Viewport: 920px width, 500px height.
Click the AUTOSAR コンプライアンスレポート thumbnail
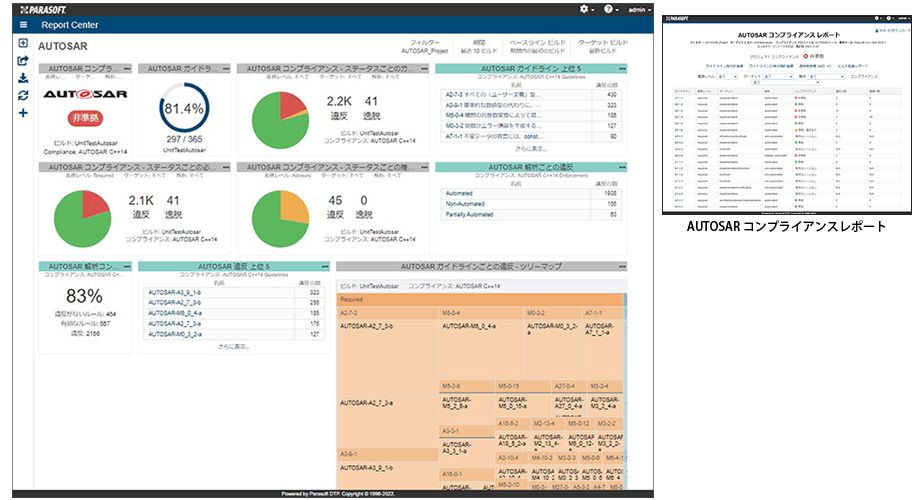[x=786, y=114]
